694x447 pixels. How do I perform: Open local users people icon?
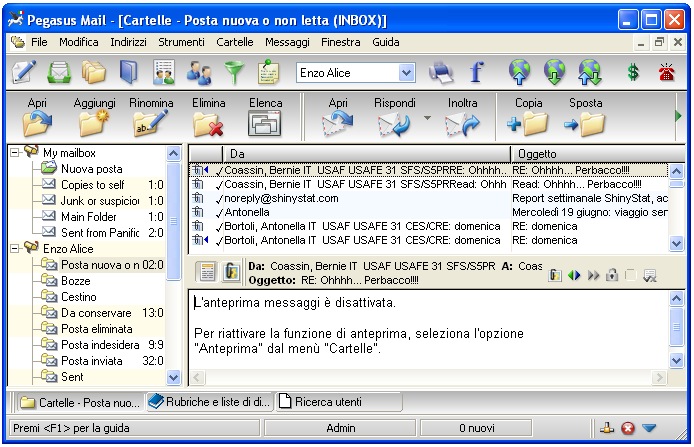(x=199, y=72)
